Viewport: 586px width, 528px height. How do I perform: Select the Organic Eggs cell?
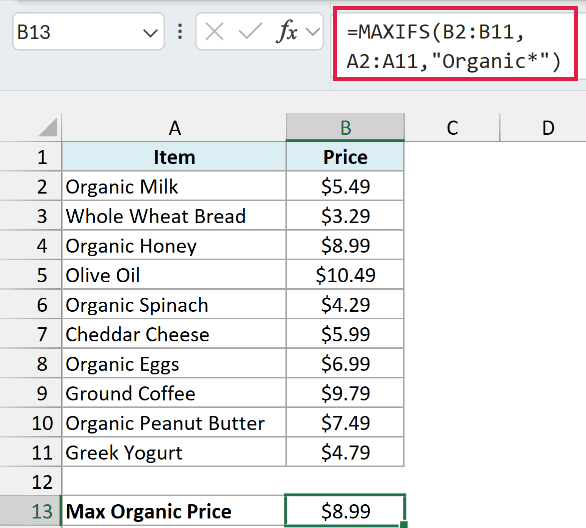(174, 363)
